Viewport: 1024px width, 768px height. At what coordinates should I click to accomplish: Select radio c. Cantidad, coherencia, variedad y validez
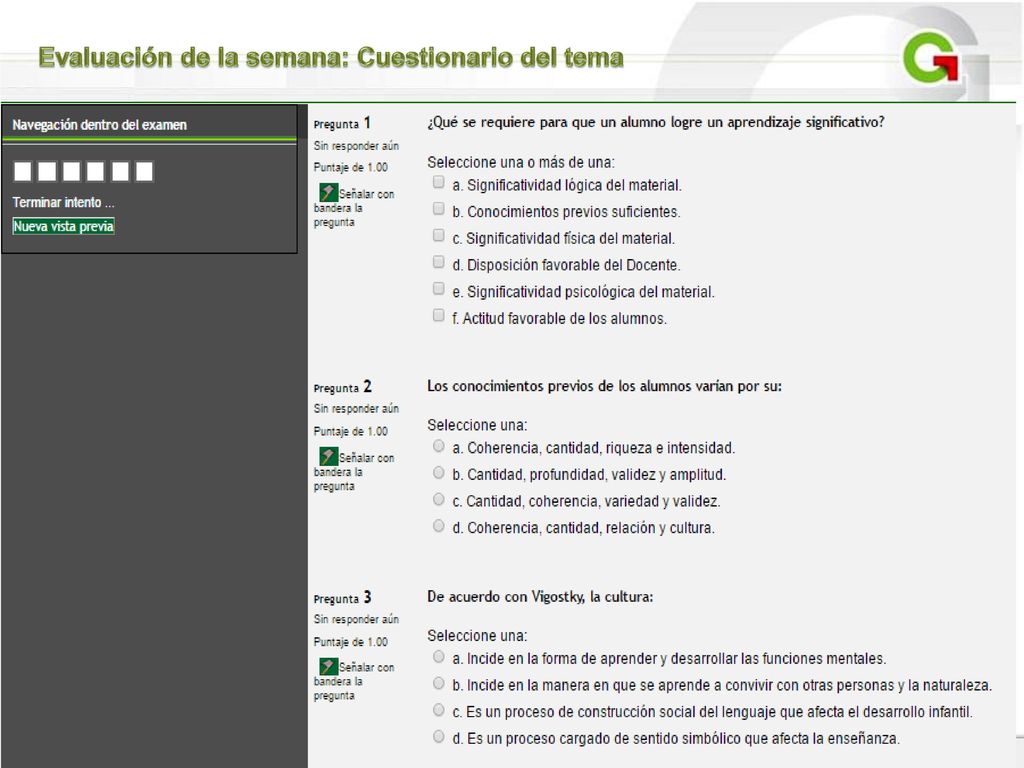439,500
